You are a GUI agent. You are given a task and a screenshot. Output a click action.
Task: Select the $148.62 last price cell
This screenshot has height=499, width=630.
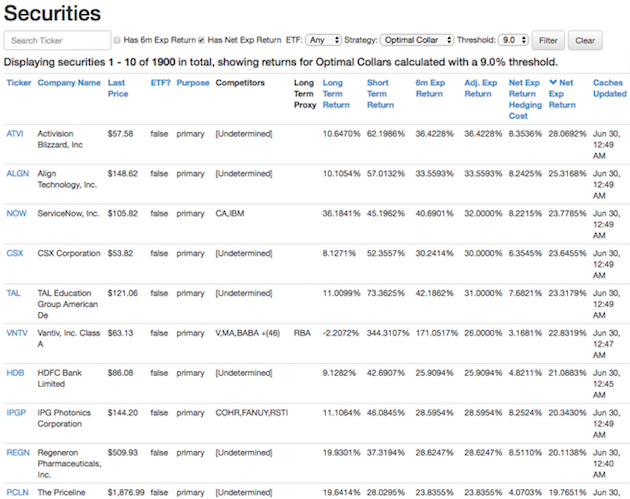pos(123,174)
